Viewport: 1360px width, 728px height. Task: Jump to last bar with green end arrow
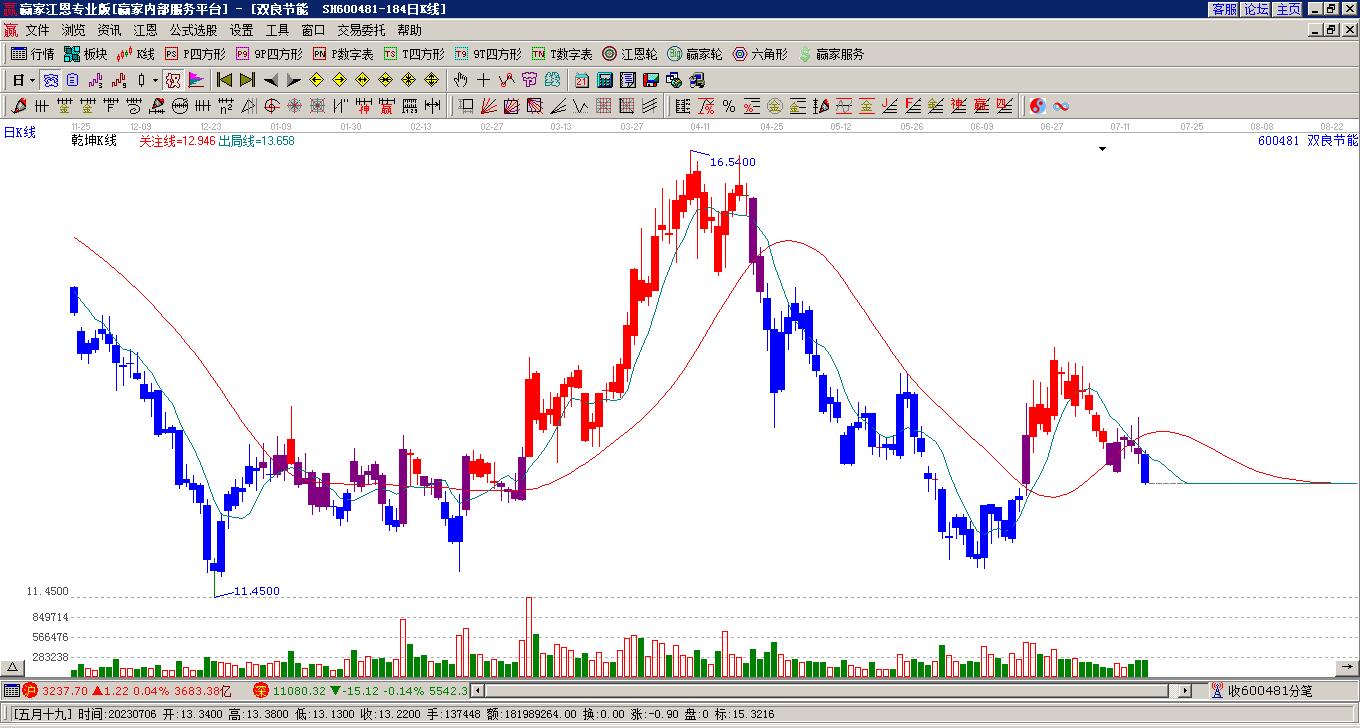tap(247, 80)
